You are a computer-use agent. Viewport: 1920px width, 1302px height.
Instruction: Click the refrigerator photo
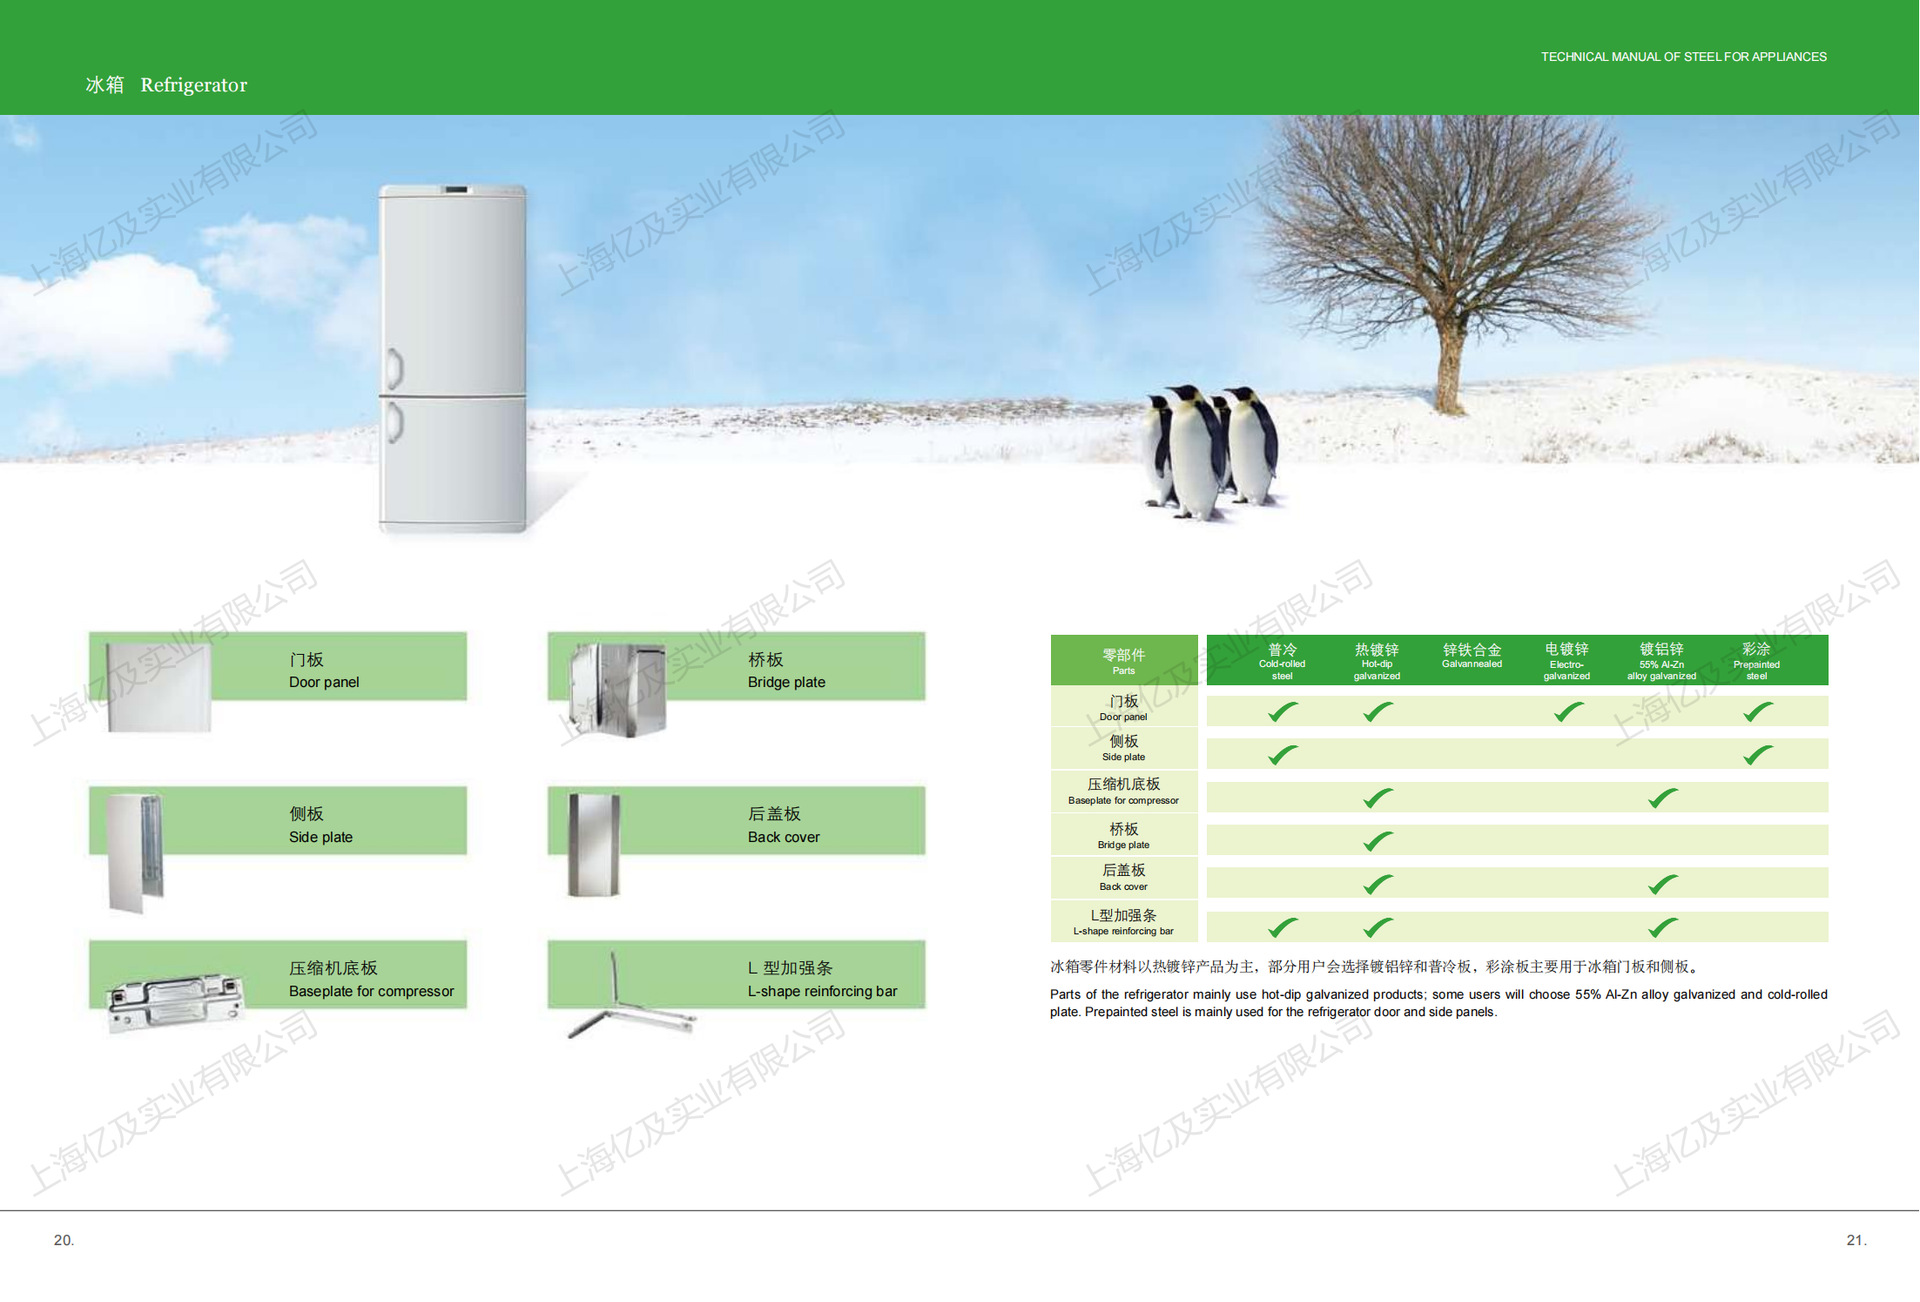[453, 357]
